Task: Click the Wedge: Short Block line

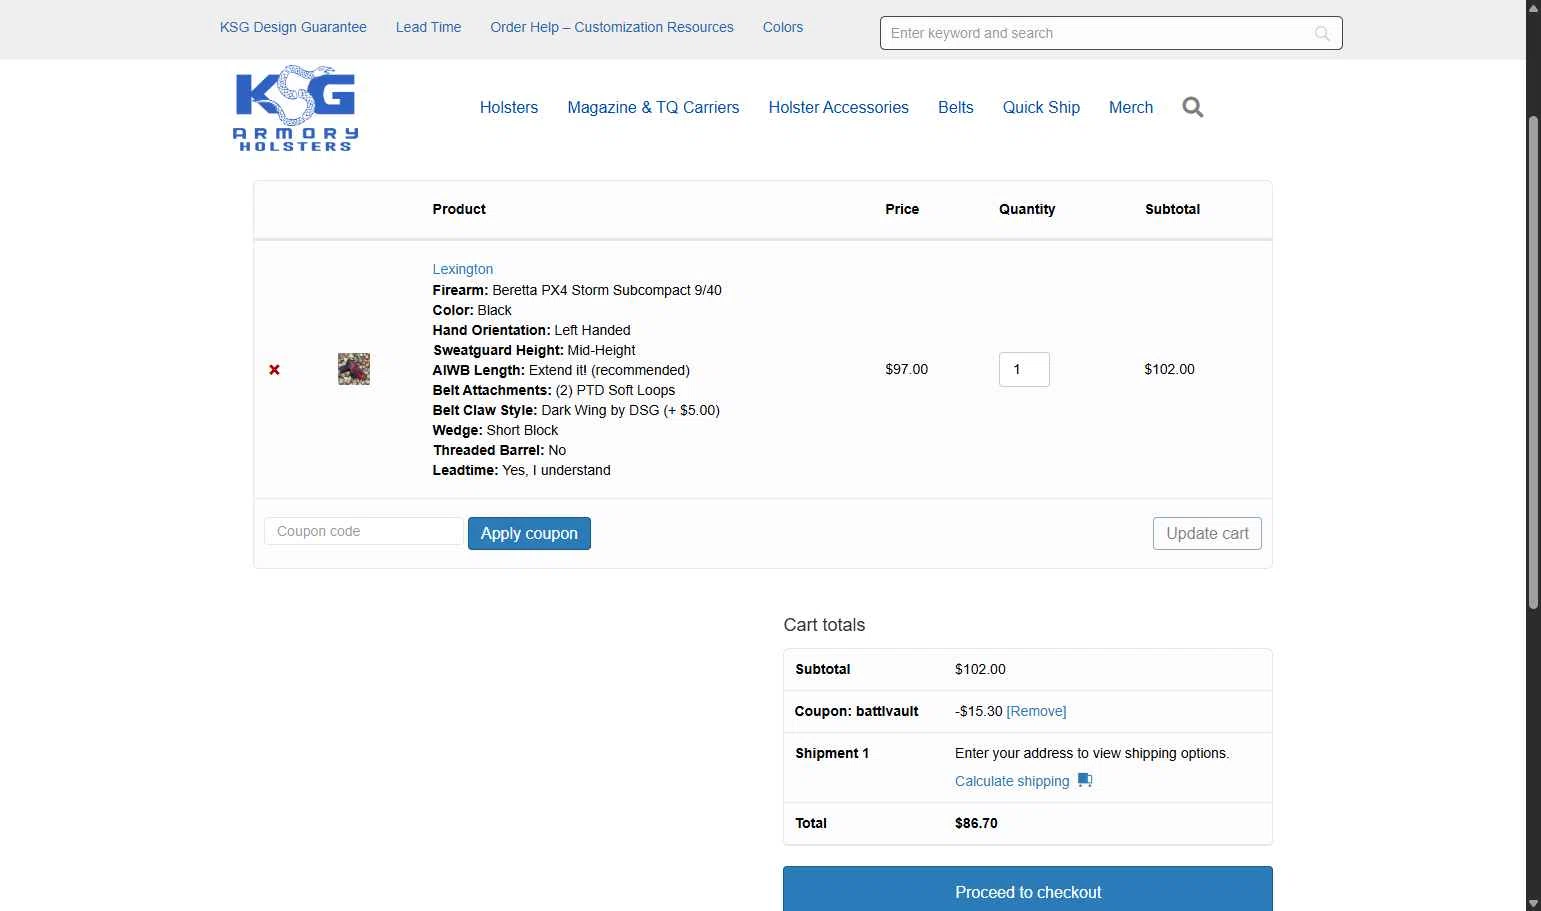Action: point(496,430)
